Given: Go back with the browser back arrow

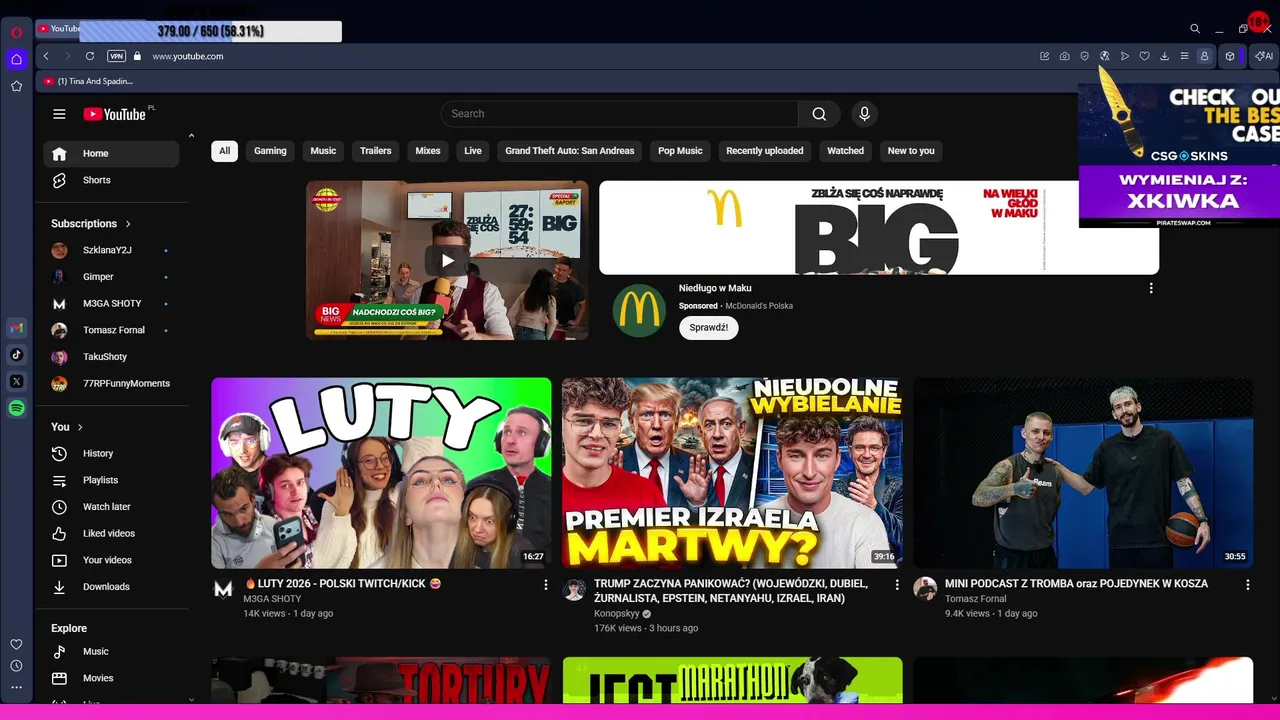Looking at the screenshot, I should pyautogui.click(x=46, y=56).
